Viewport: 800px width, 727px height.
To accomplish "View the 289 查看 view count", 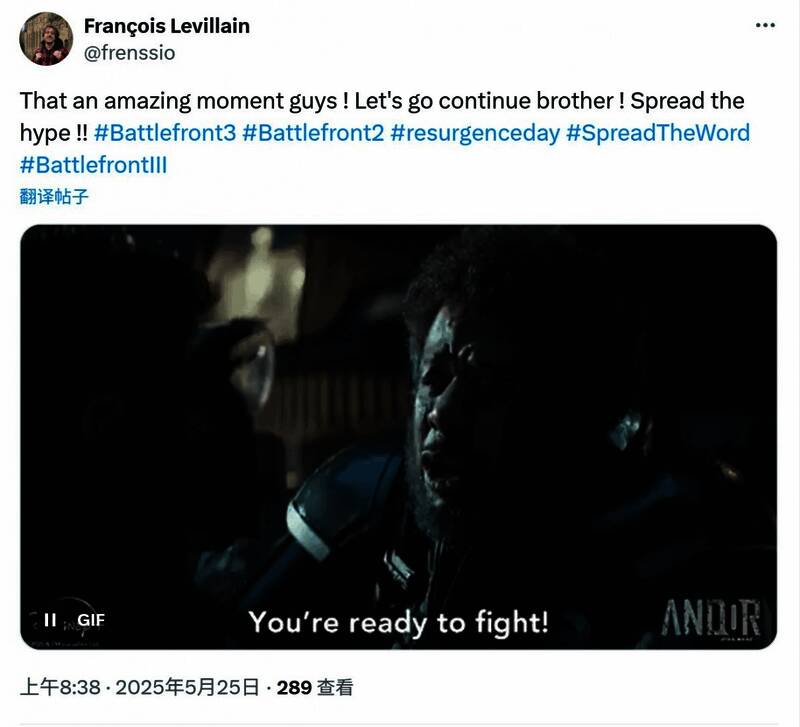I will tap(315, 687).
